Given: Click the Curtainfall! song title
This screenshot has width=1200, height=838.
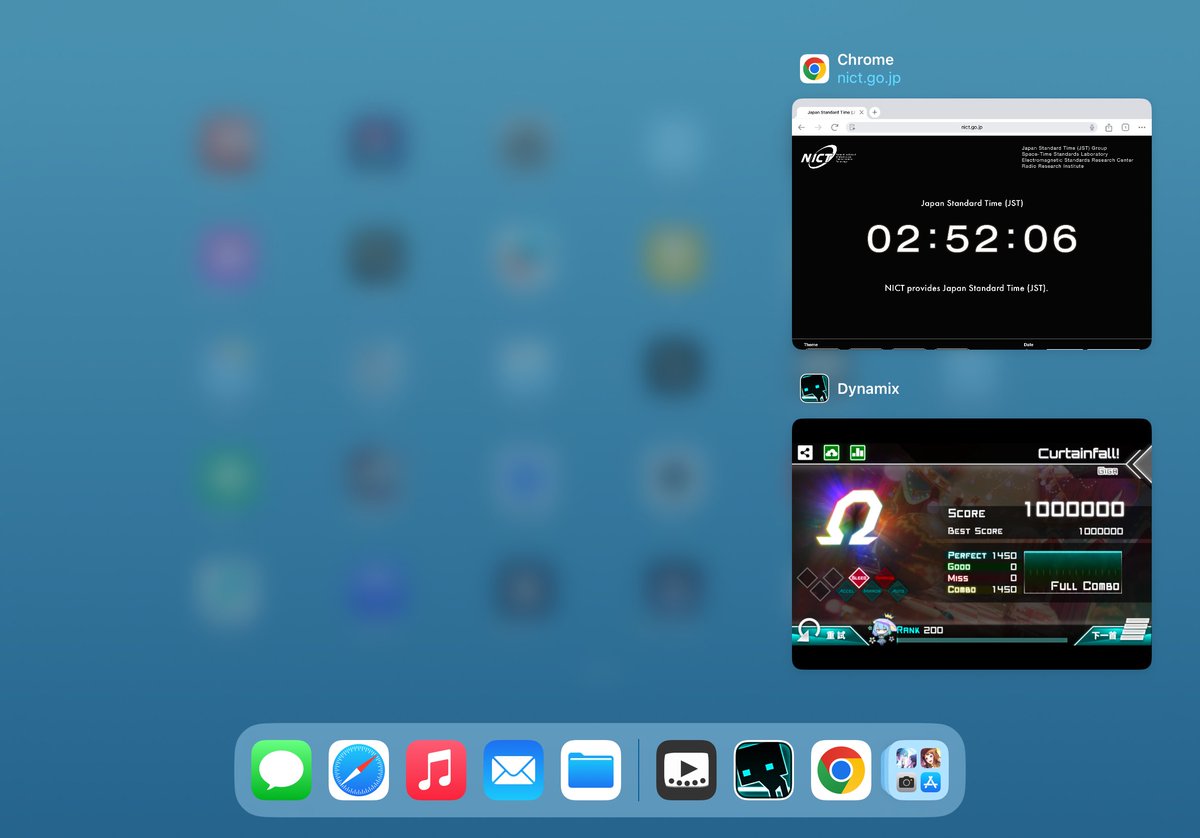Looking at the screenshot, I should 1078,454.
